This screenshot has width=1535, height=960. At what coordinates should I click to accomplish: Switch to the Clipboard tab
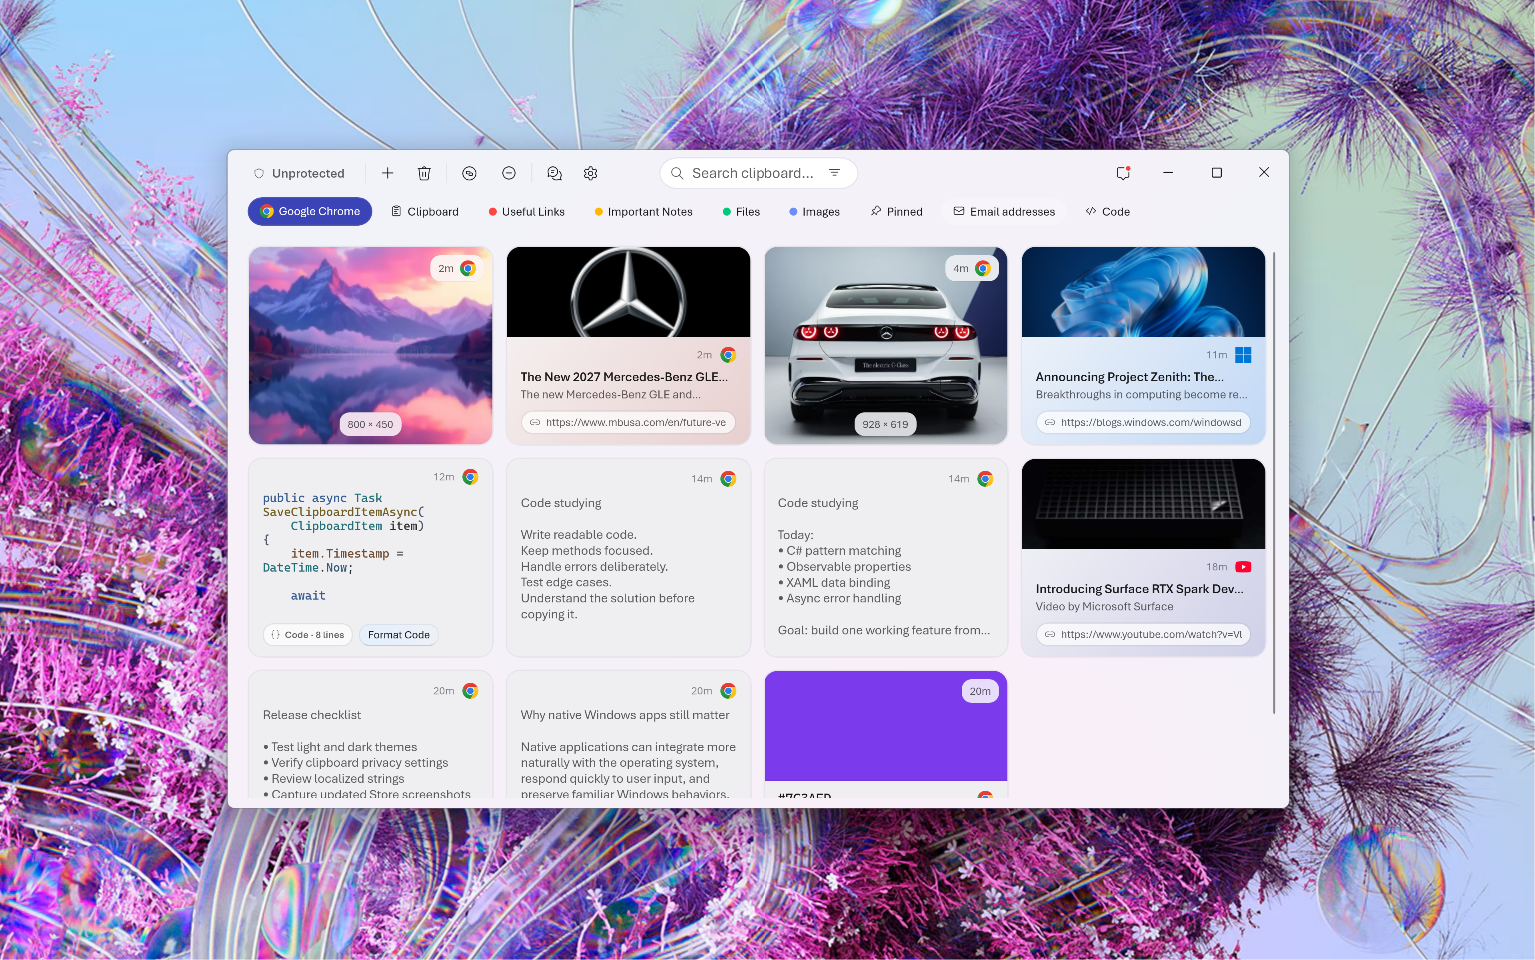[x=425, y=211]
